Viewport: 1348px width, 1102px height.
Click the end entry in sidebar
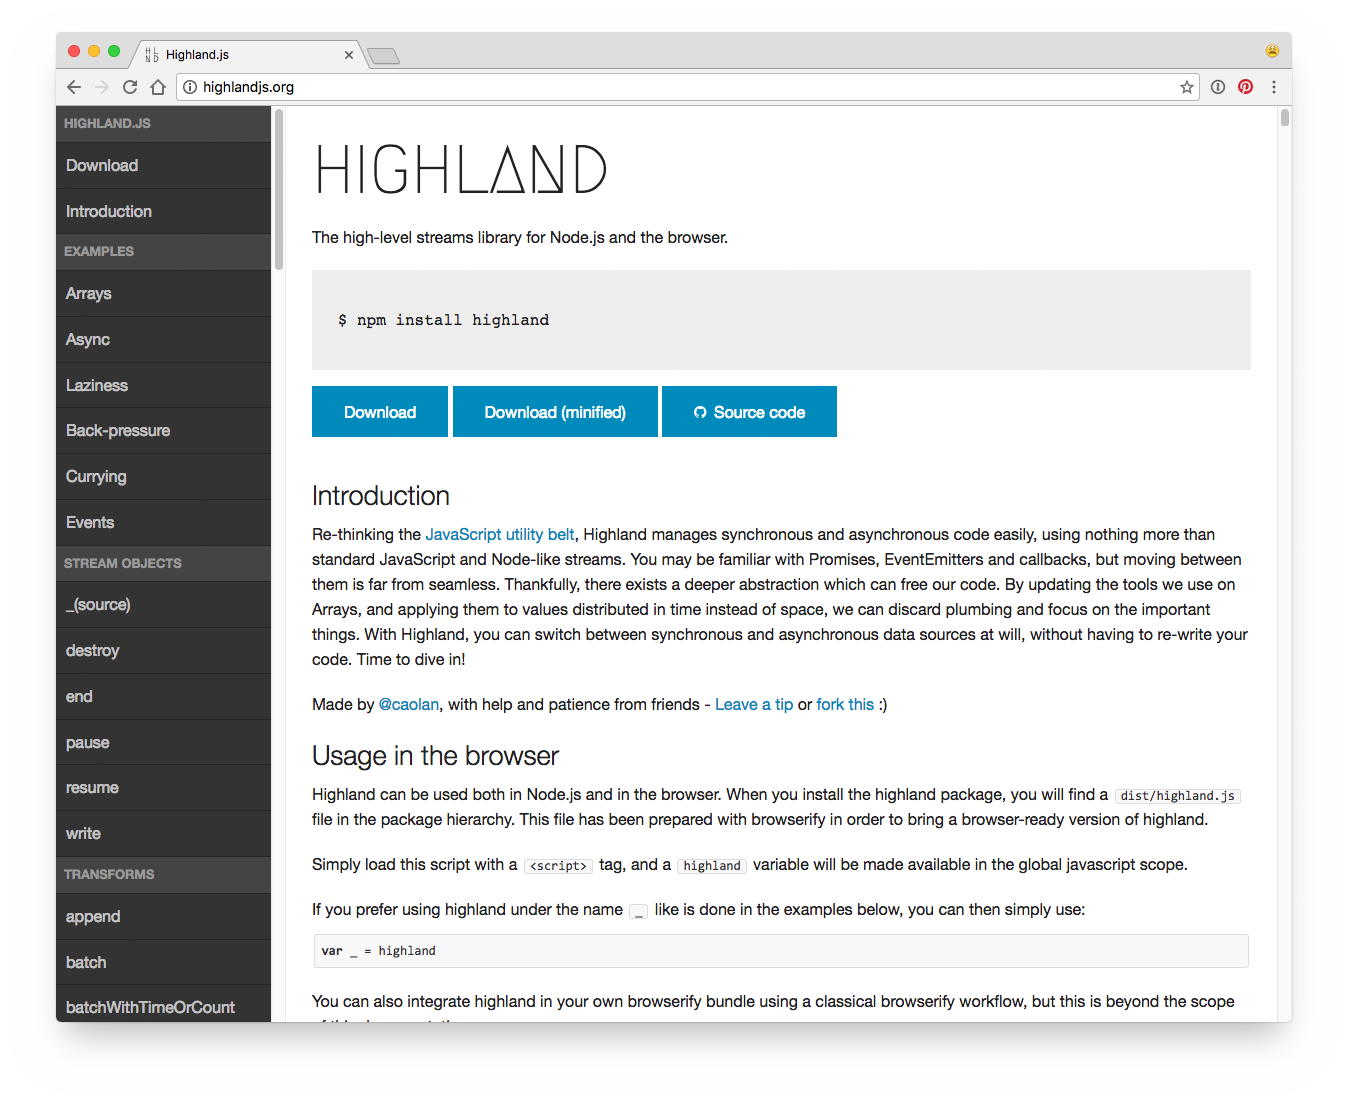[x=163, y=697]
